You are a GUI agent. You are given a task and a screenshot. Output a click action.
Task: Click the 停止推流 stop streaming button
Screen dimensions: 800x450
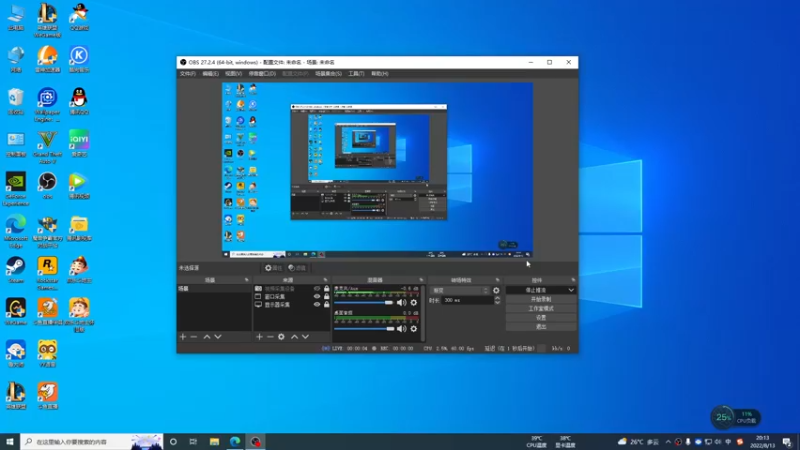pos(536,290)
